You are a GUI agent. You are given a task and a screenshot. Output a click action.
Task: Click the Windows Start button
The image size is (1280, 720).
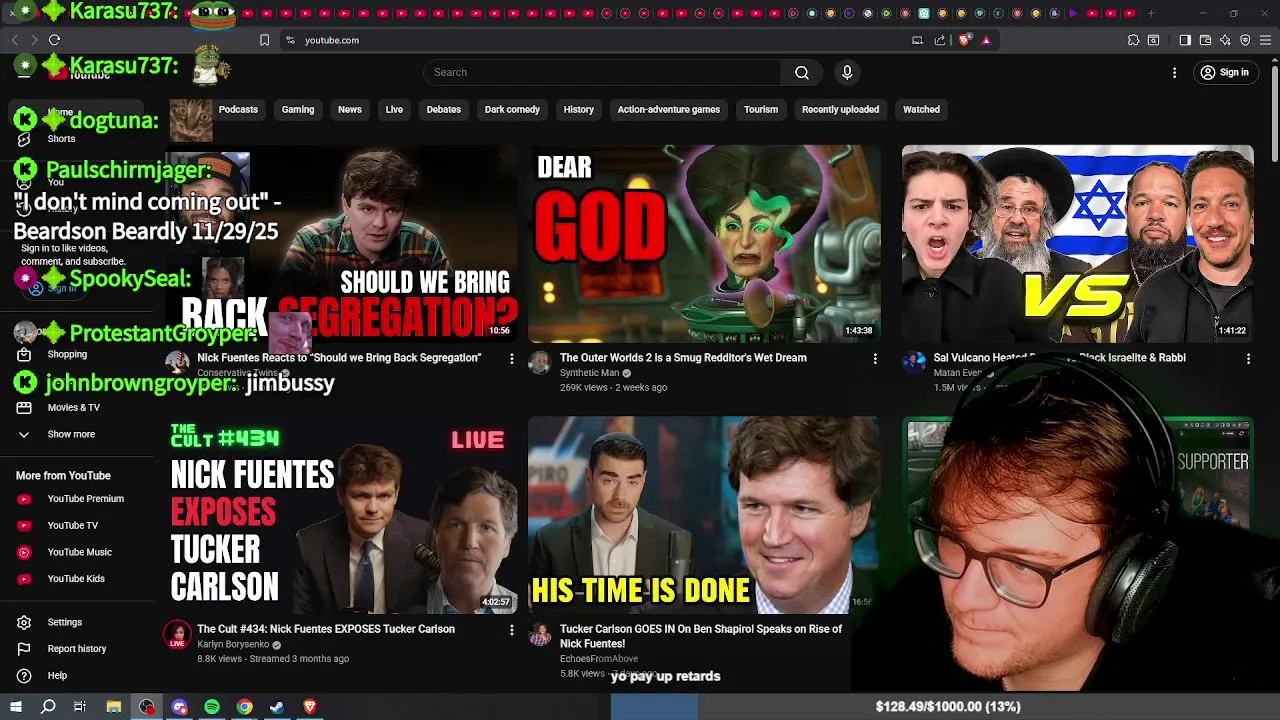point(16,707)
